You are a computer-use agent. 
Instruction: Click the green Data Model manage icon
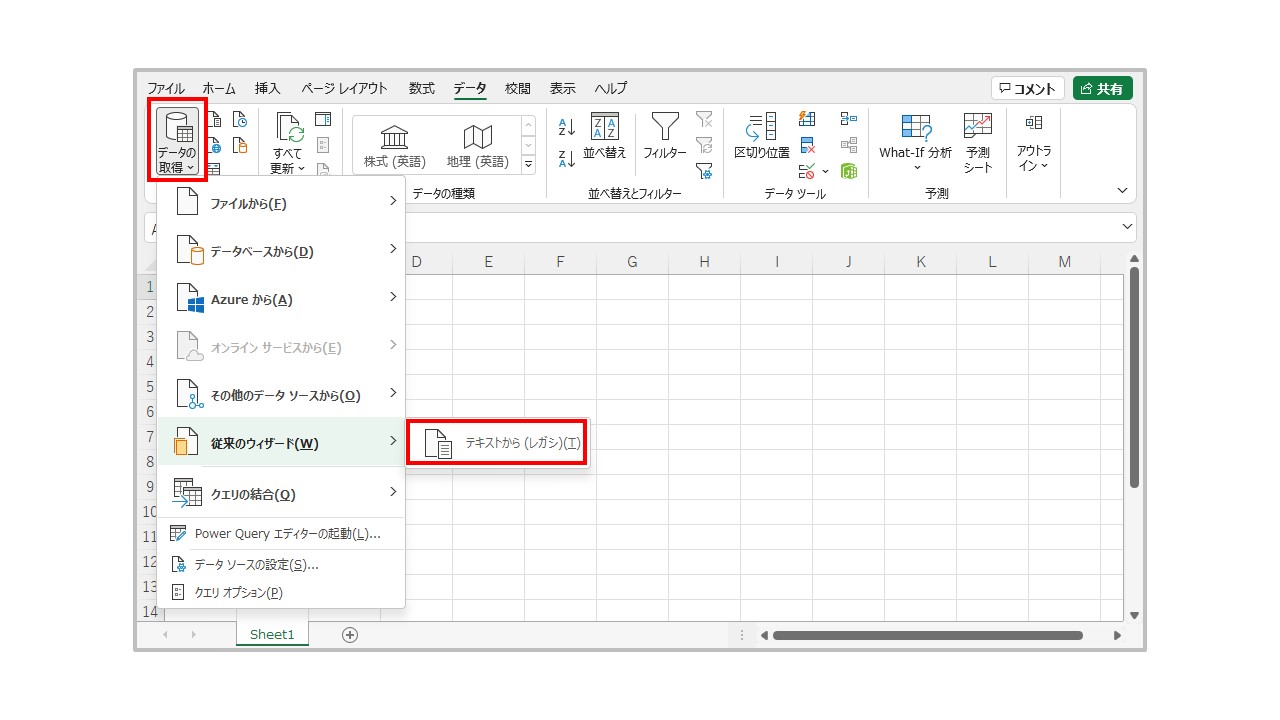(x=849, y=171)
